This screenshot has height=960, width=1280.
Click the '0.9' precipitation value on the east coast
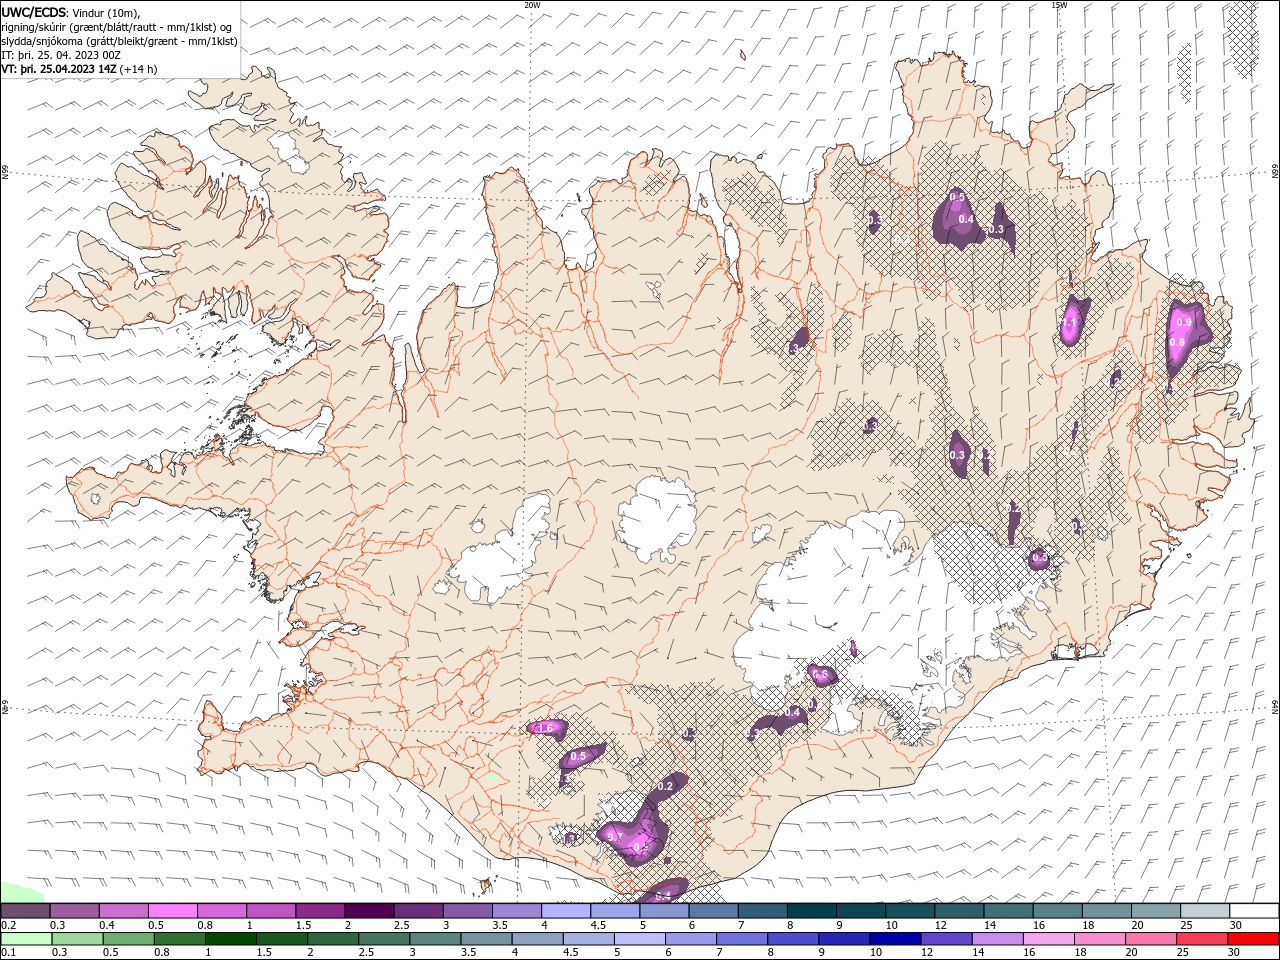[x=1184, y=322]
